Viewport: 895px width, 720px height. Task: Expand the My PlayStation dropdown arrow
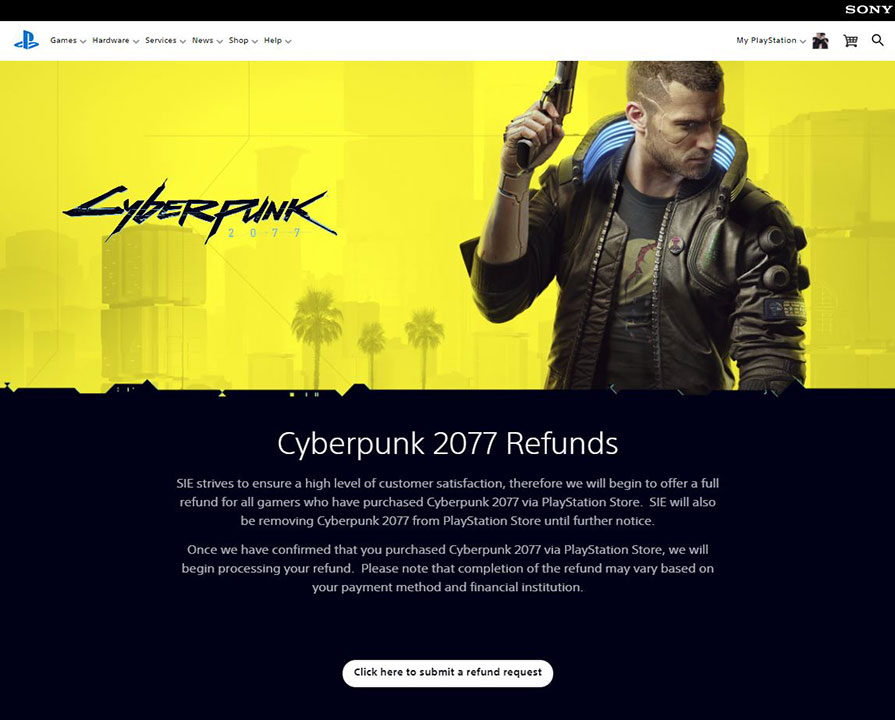[x=803, y=41]
